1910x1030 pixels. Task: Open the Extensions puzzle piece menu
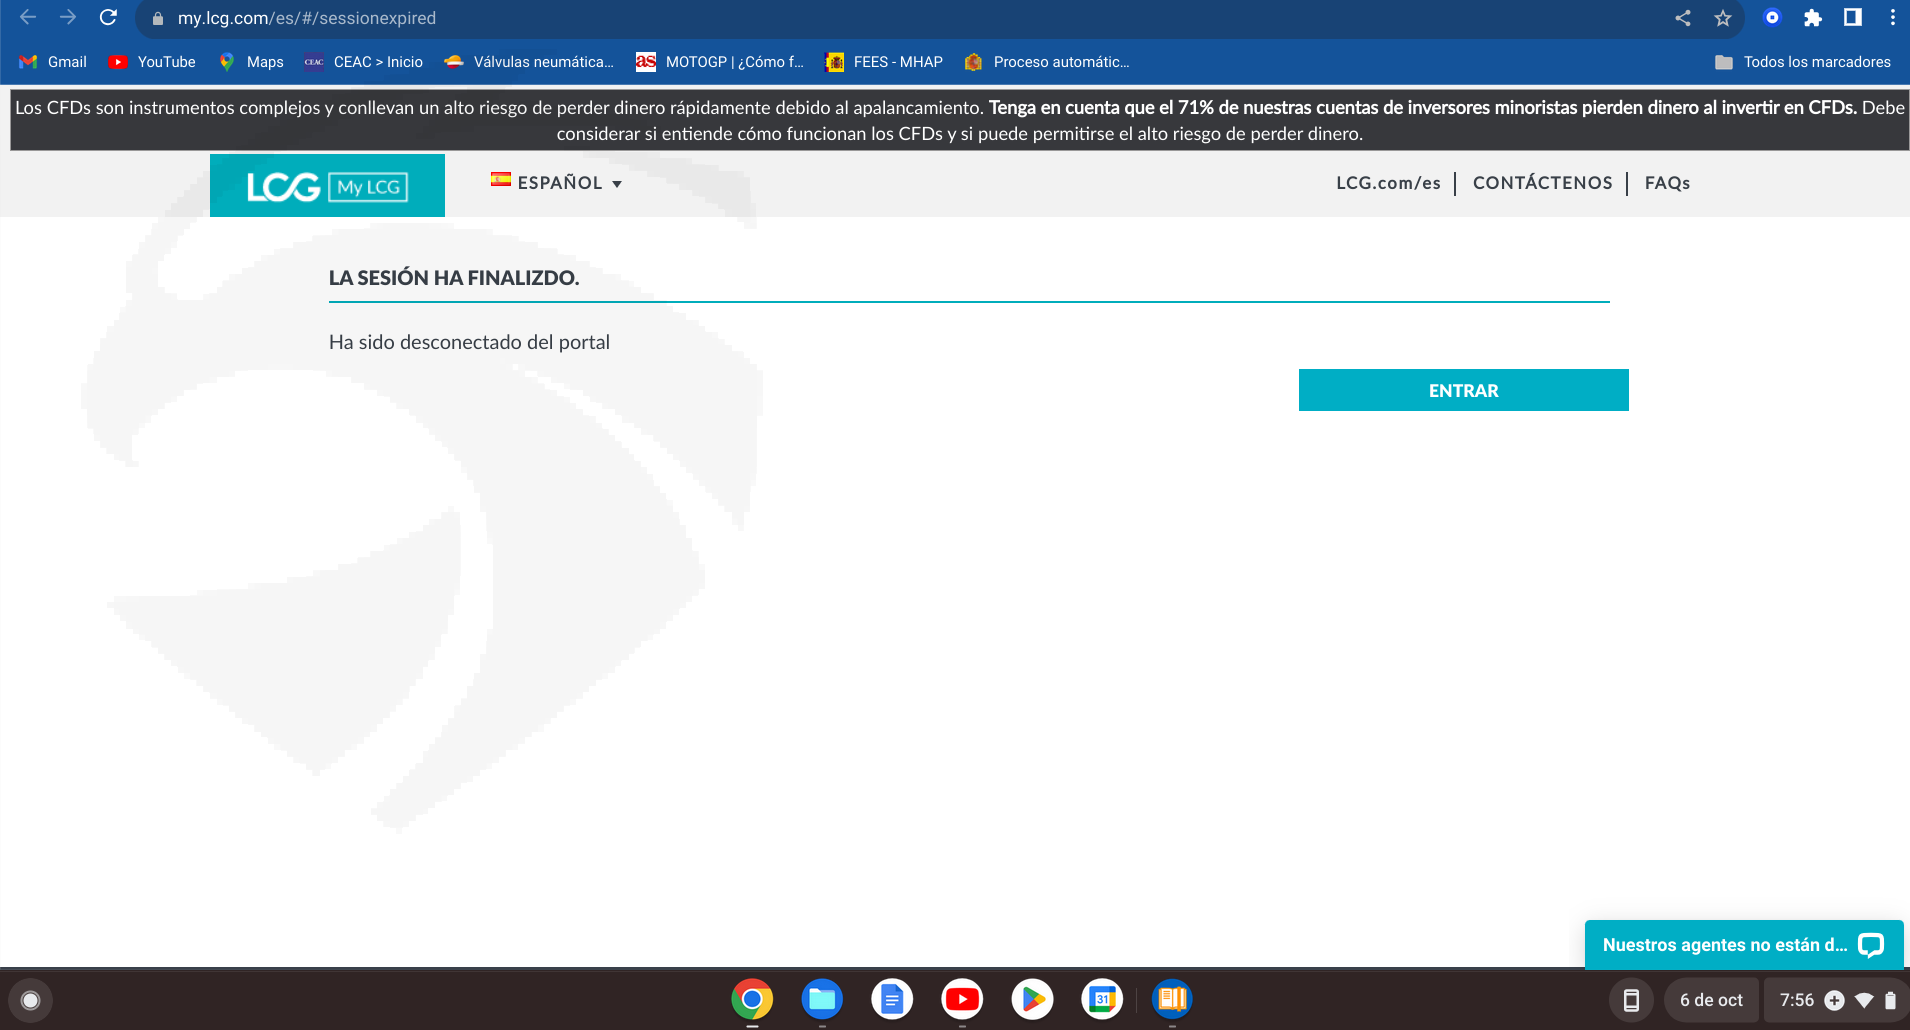click(1812, 18)
